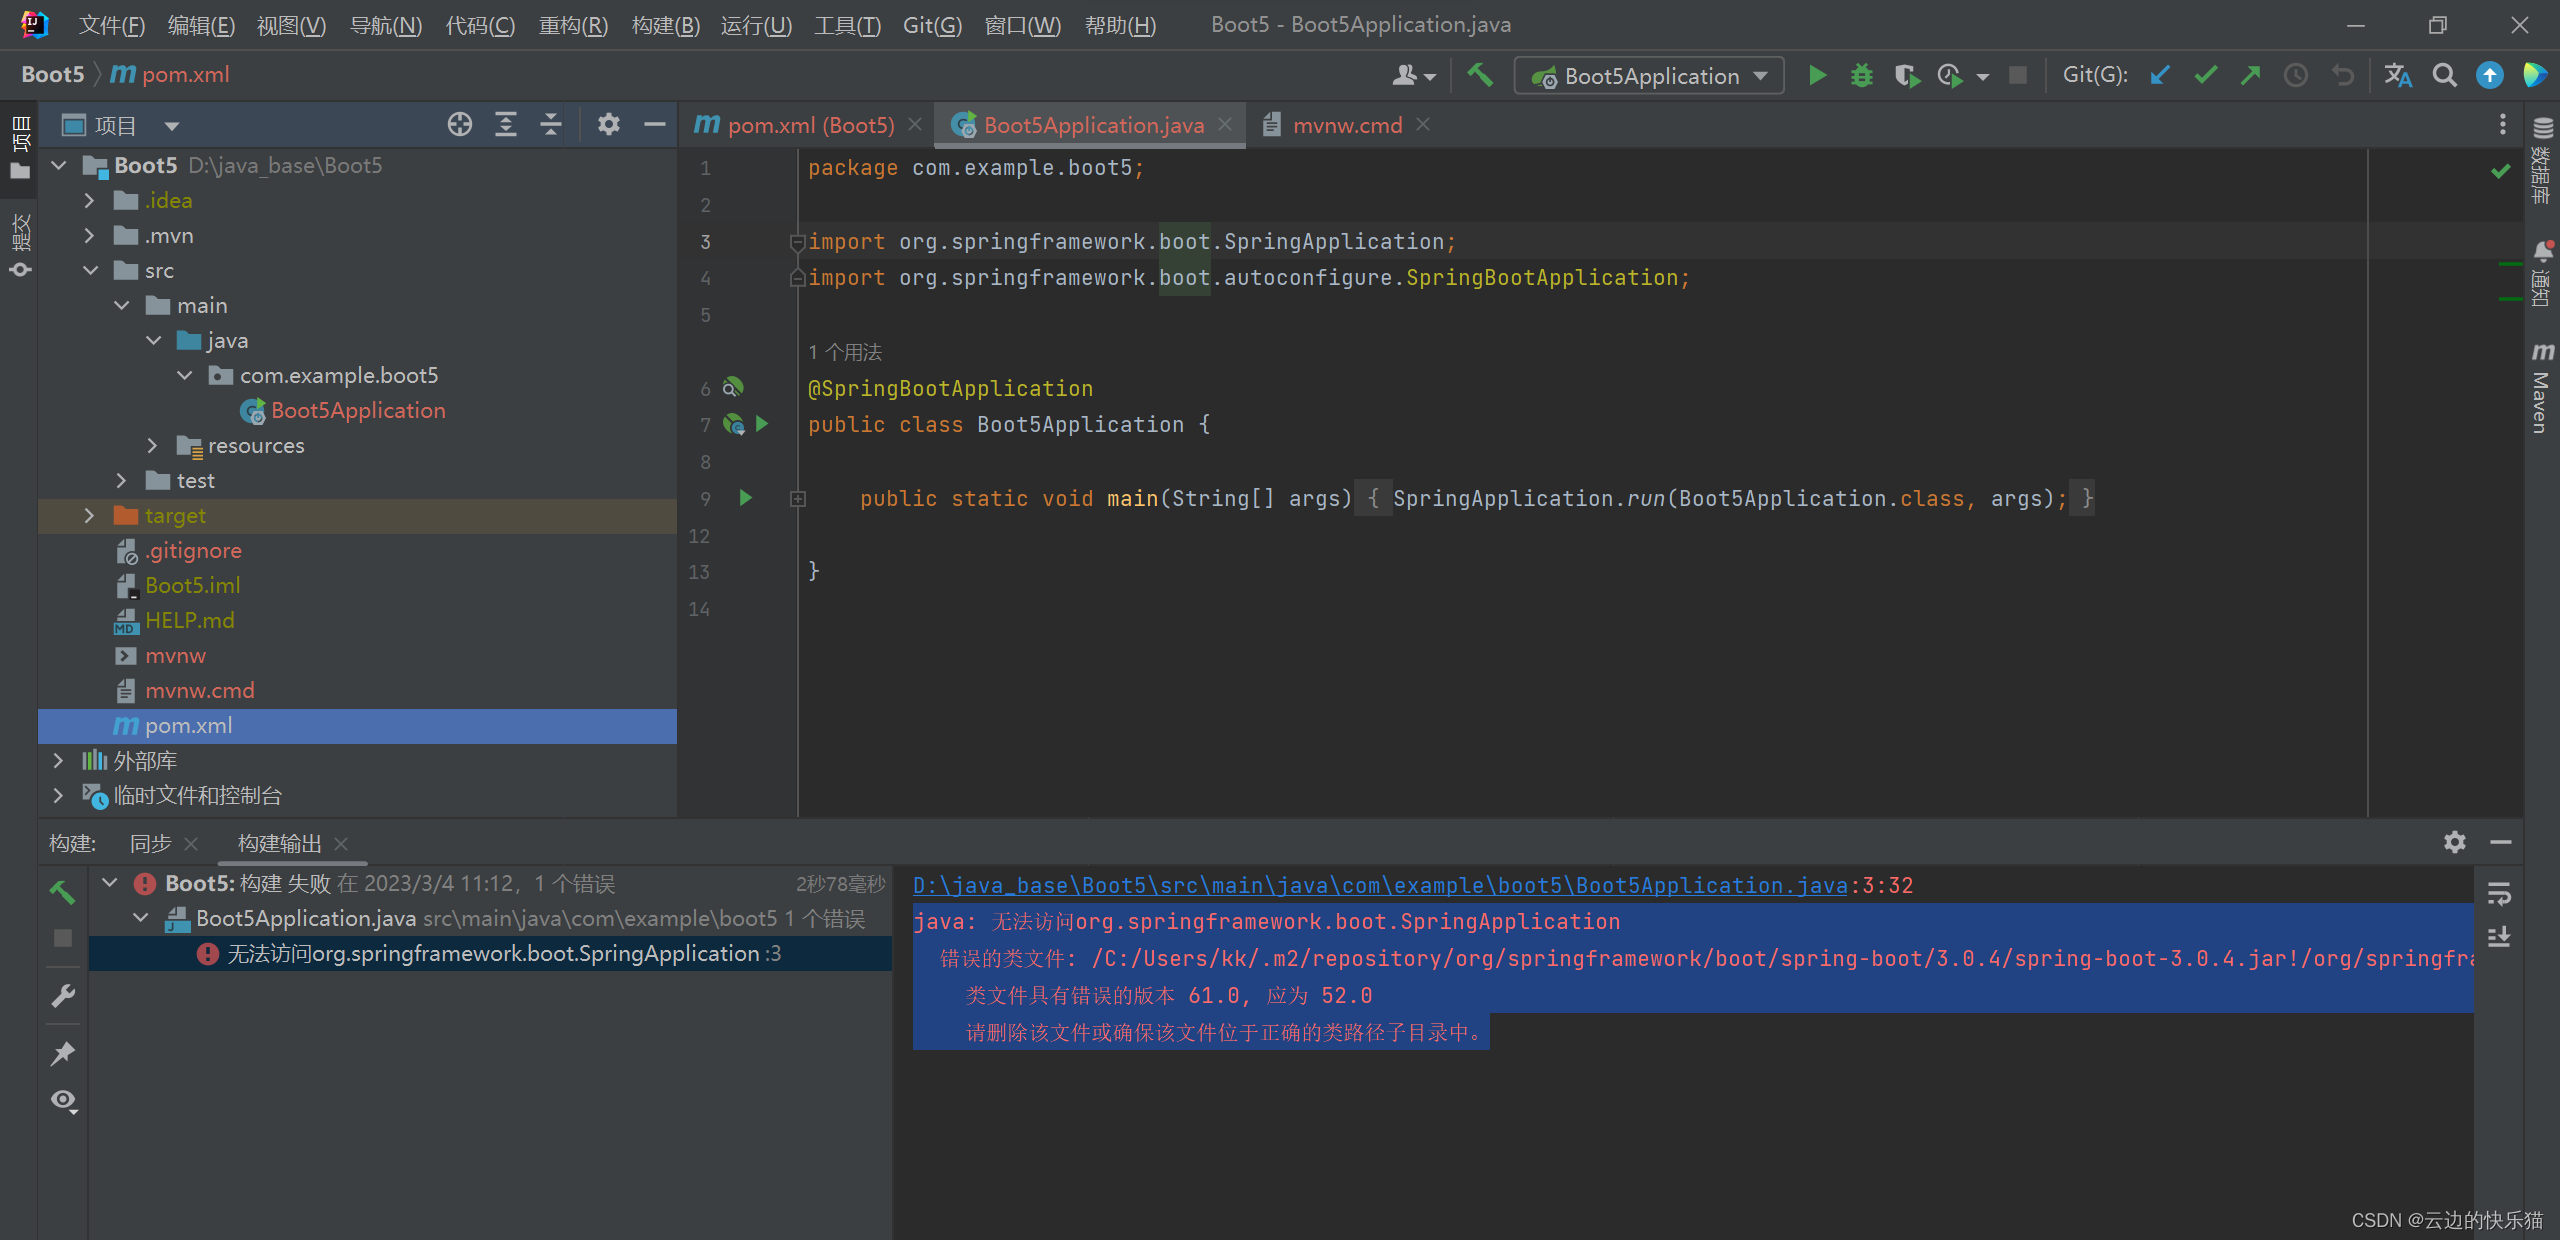Screen dimensions: 2560x1240
Task: Click the green Run button in toolbar
Action: 1817,76
